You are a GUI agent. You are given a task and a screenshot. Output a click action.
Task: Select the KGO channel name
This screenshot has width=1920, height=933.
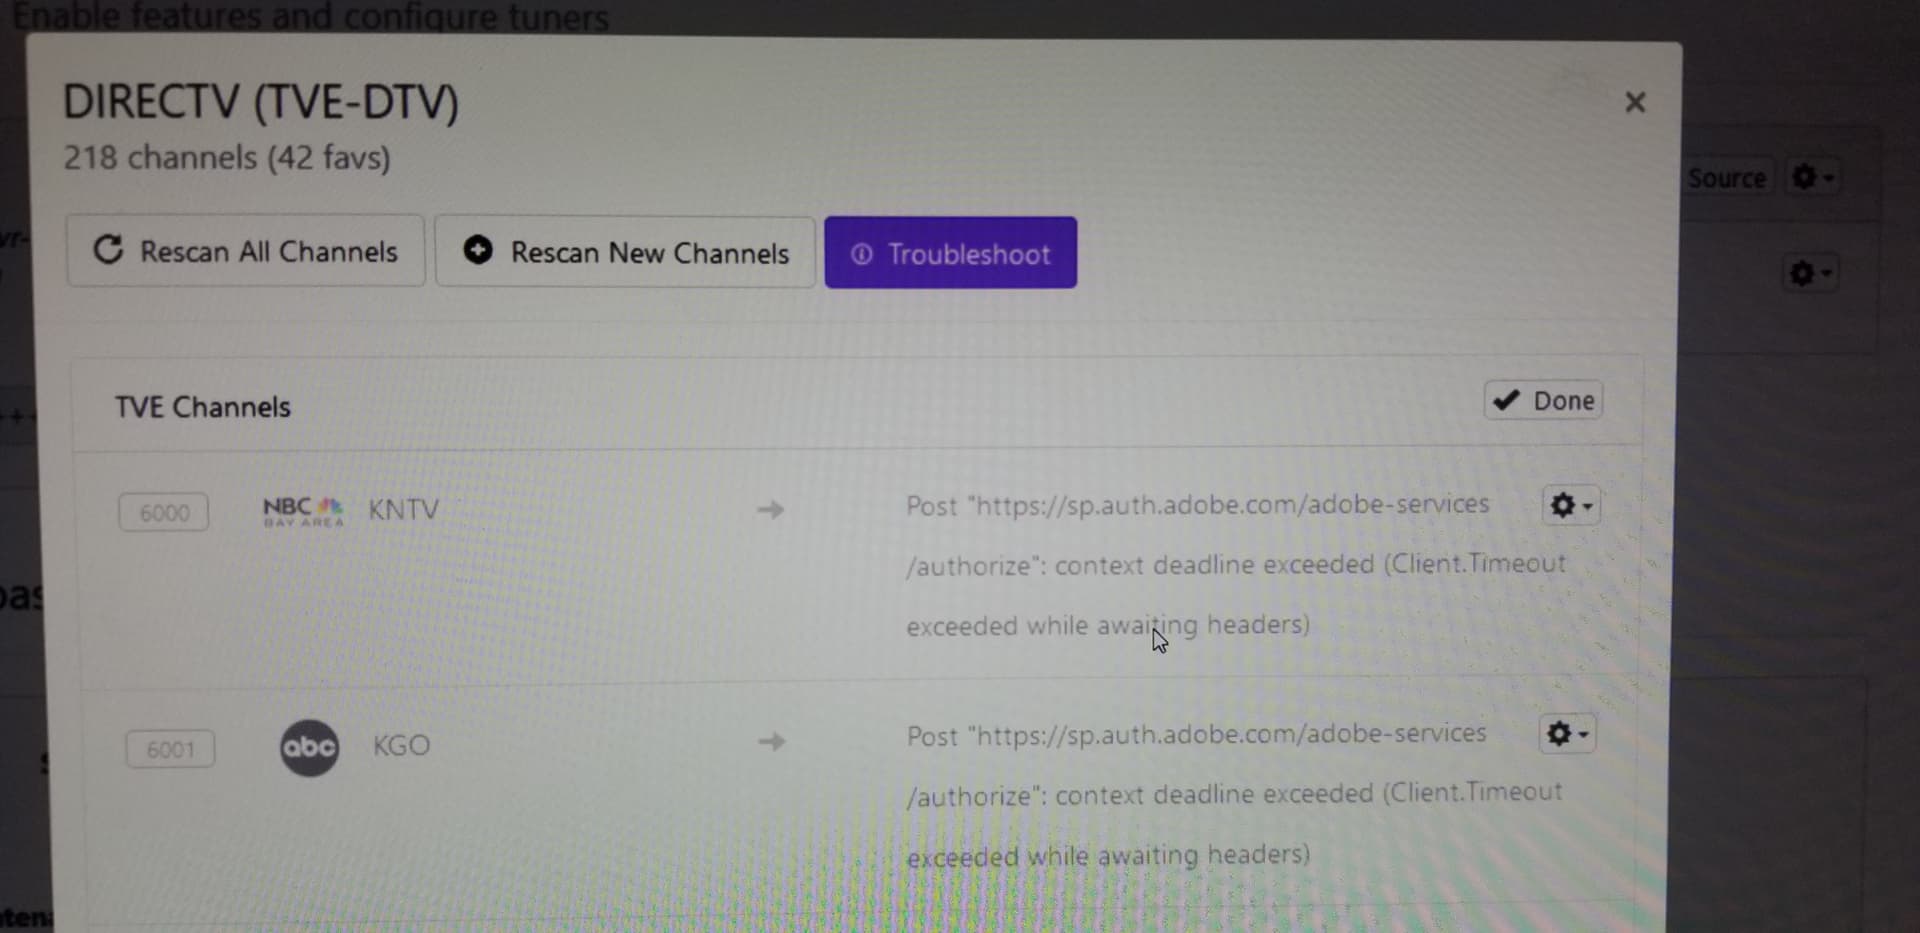point(401,746)
